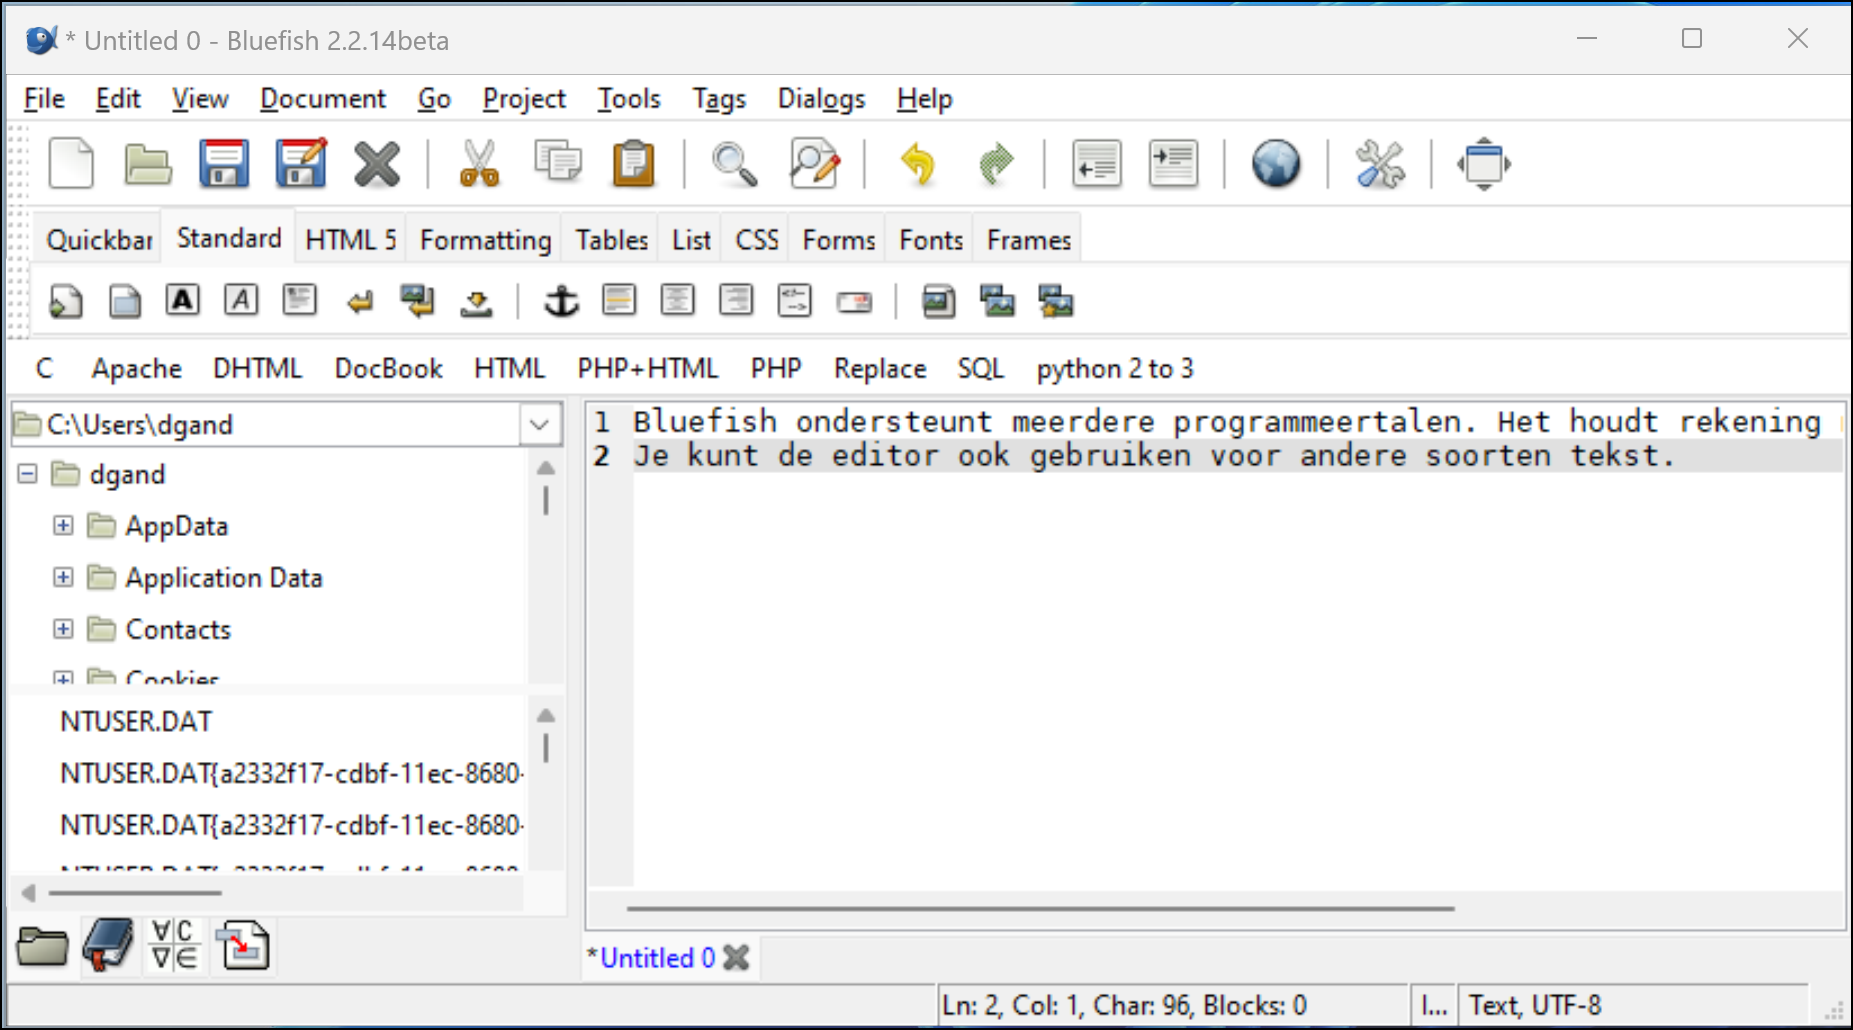
Task: Click the line break return-arrow icon
Action: pos(360,301)
